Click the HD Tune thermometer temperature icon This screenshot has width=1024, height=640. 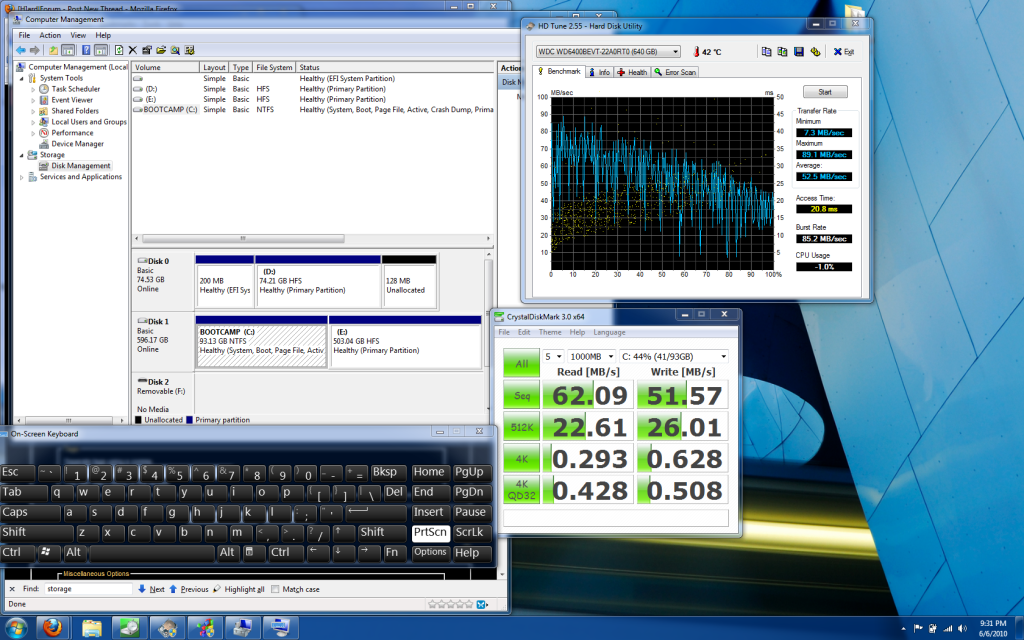696,52
